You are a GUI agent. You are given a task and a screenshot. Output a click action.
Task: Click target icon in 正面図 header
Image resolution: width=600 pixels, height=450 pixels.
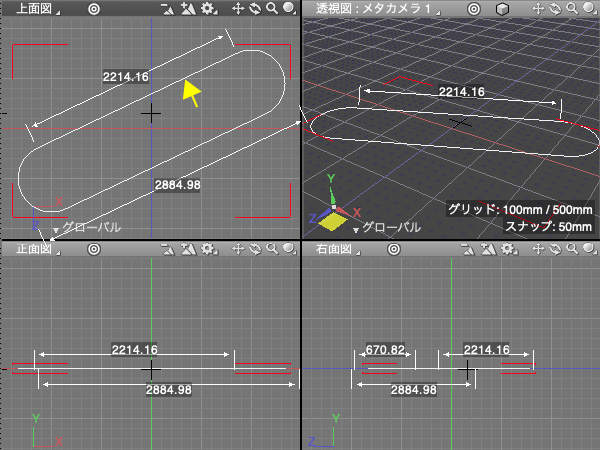pos(94,249)
